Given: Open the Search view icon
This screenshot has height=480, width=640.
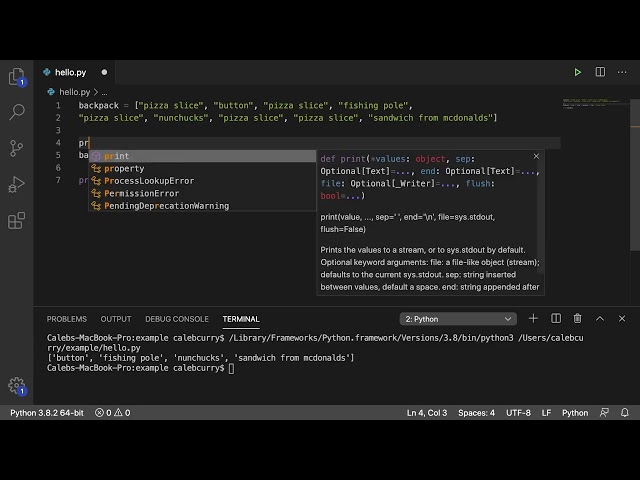Looking at the screenshot, I should tap(17, 112).
